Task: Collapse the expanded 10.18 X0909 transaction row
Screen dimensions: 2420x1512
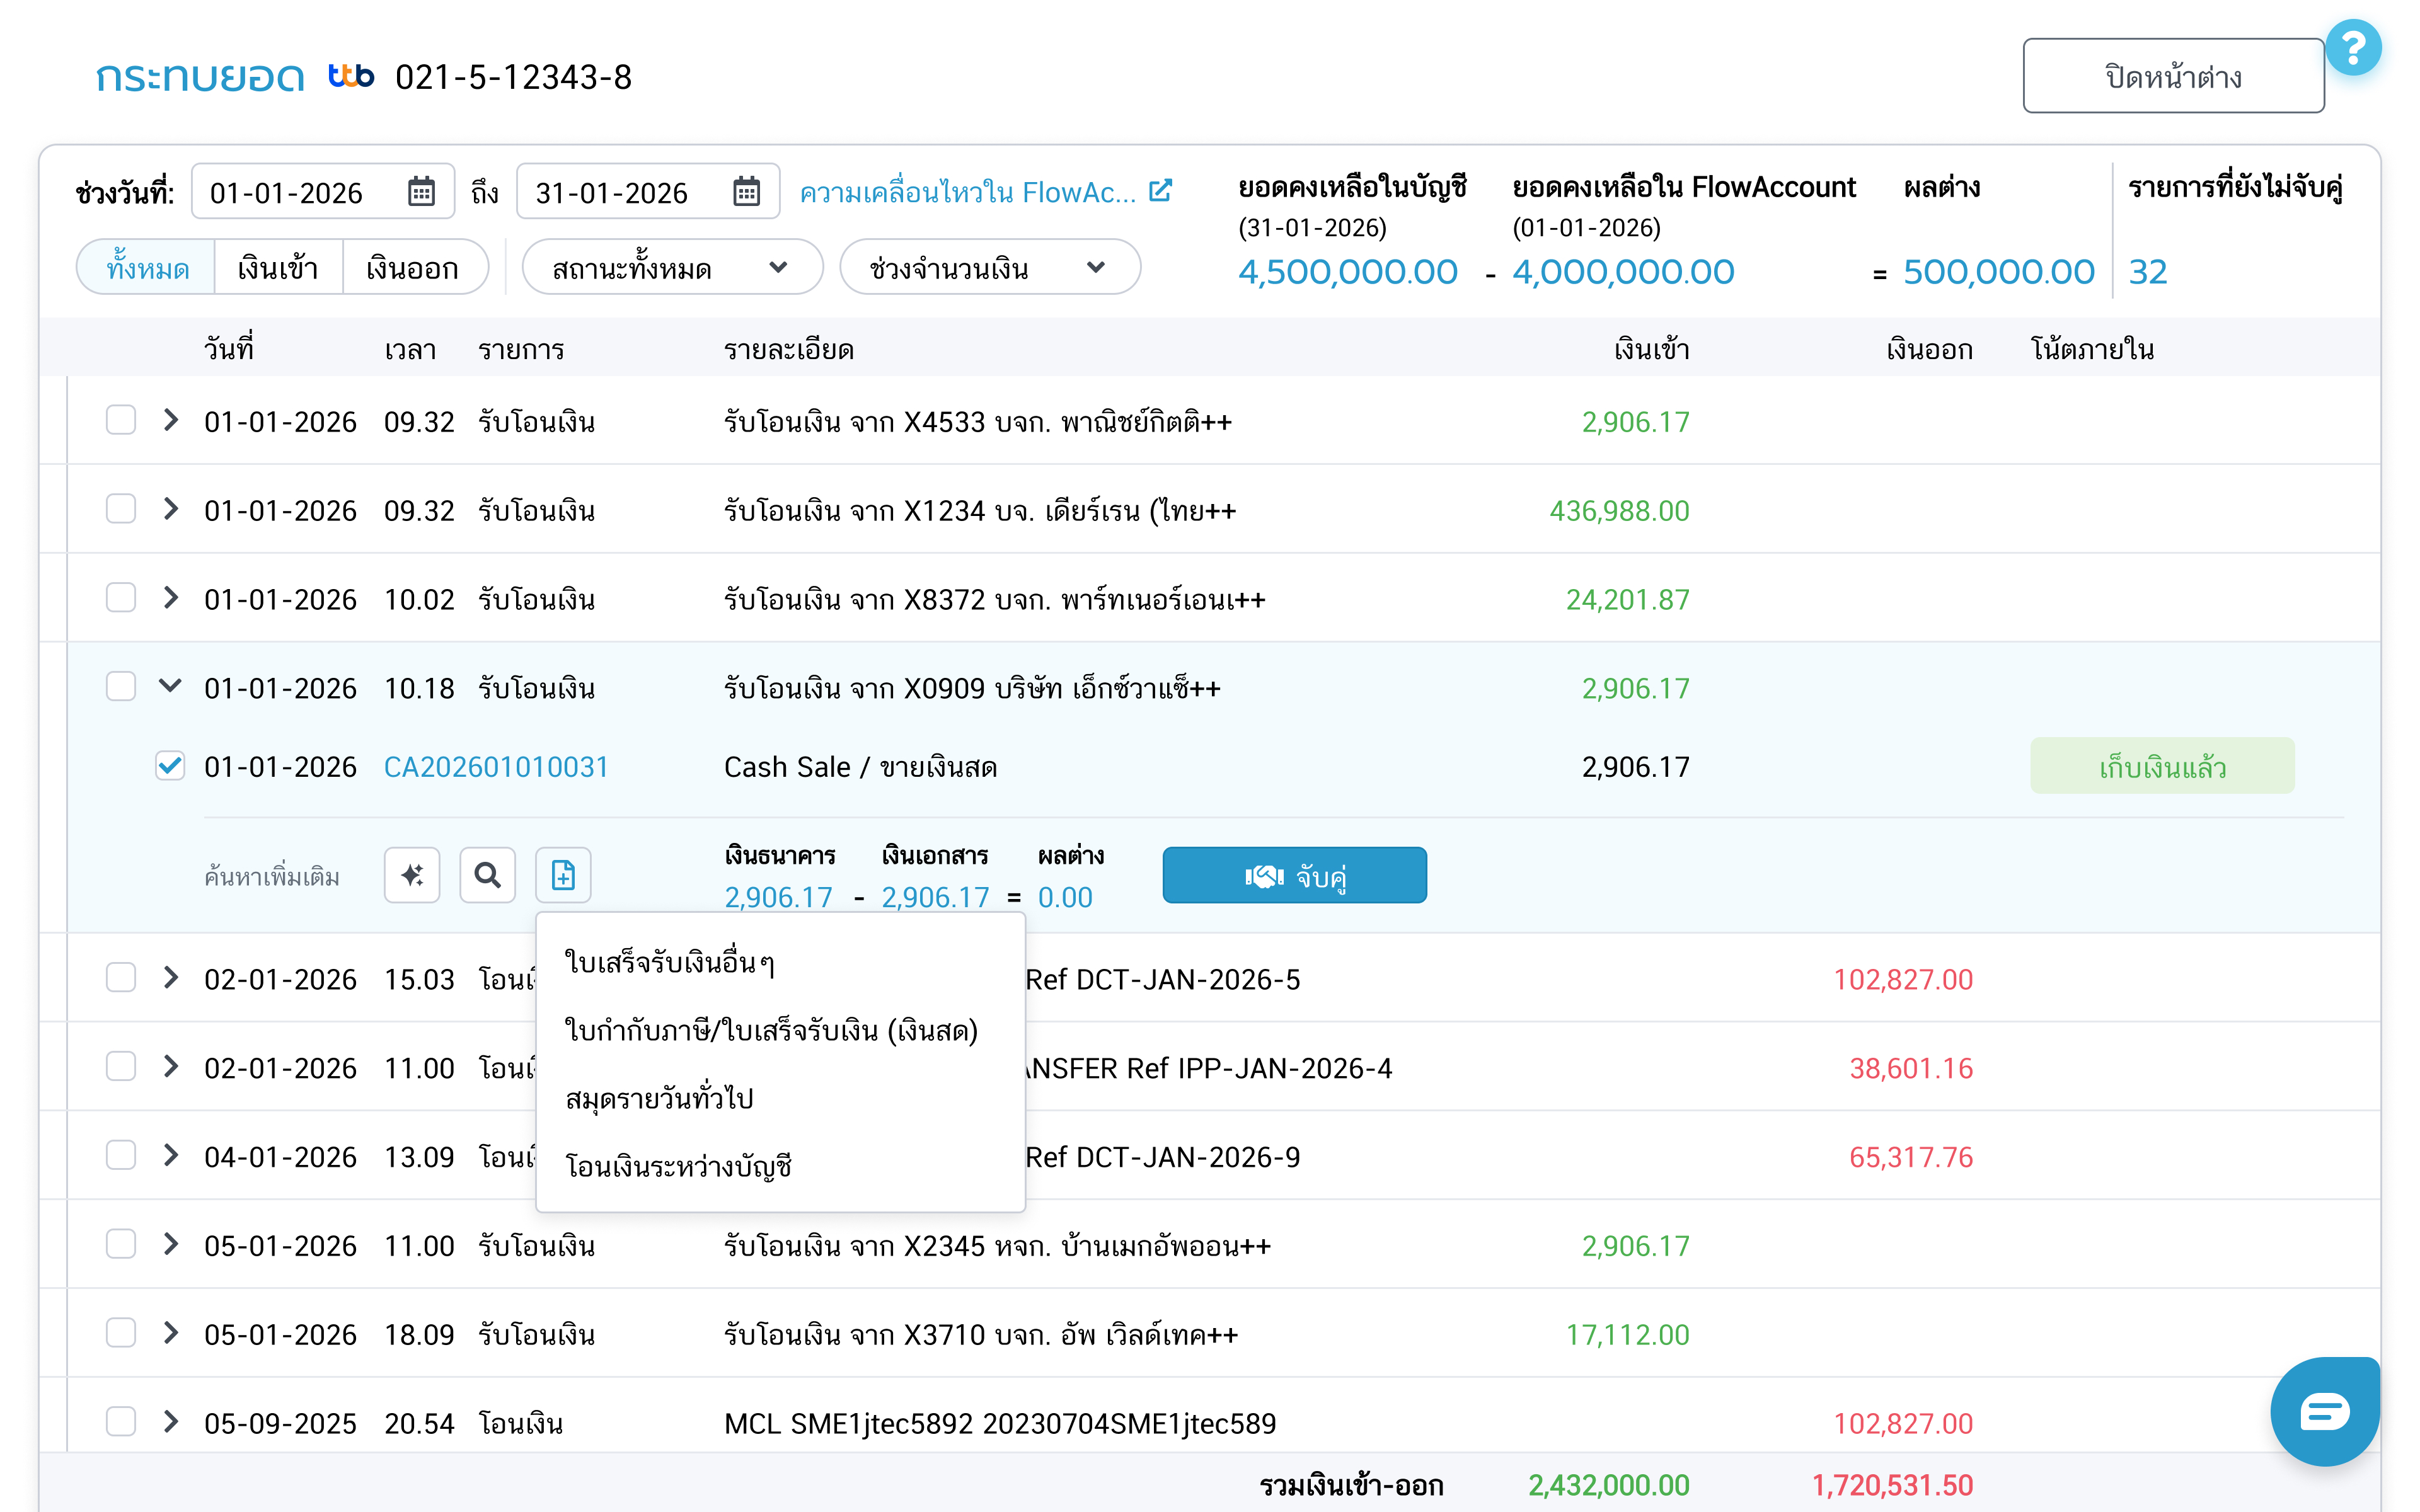Action: pyautogui.click(x=170, y=686)
